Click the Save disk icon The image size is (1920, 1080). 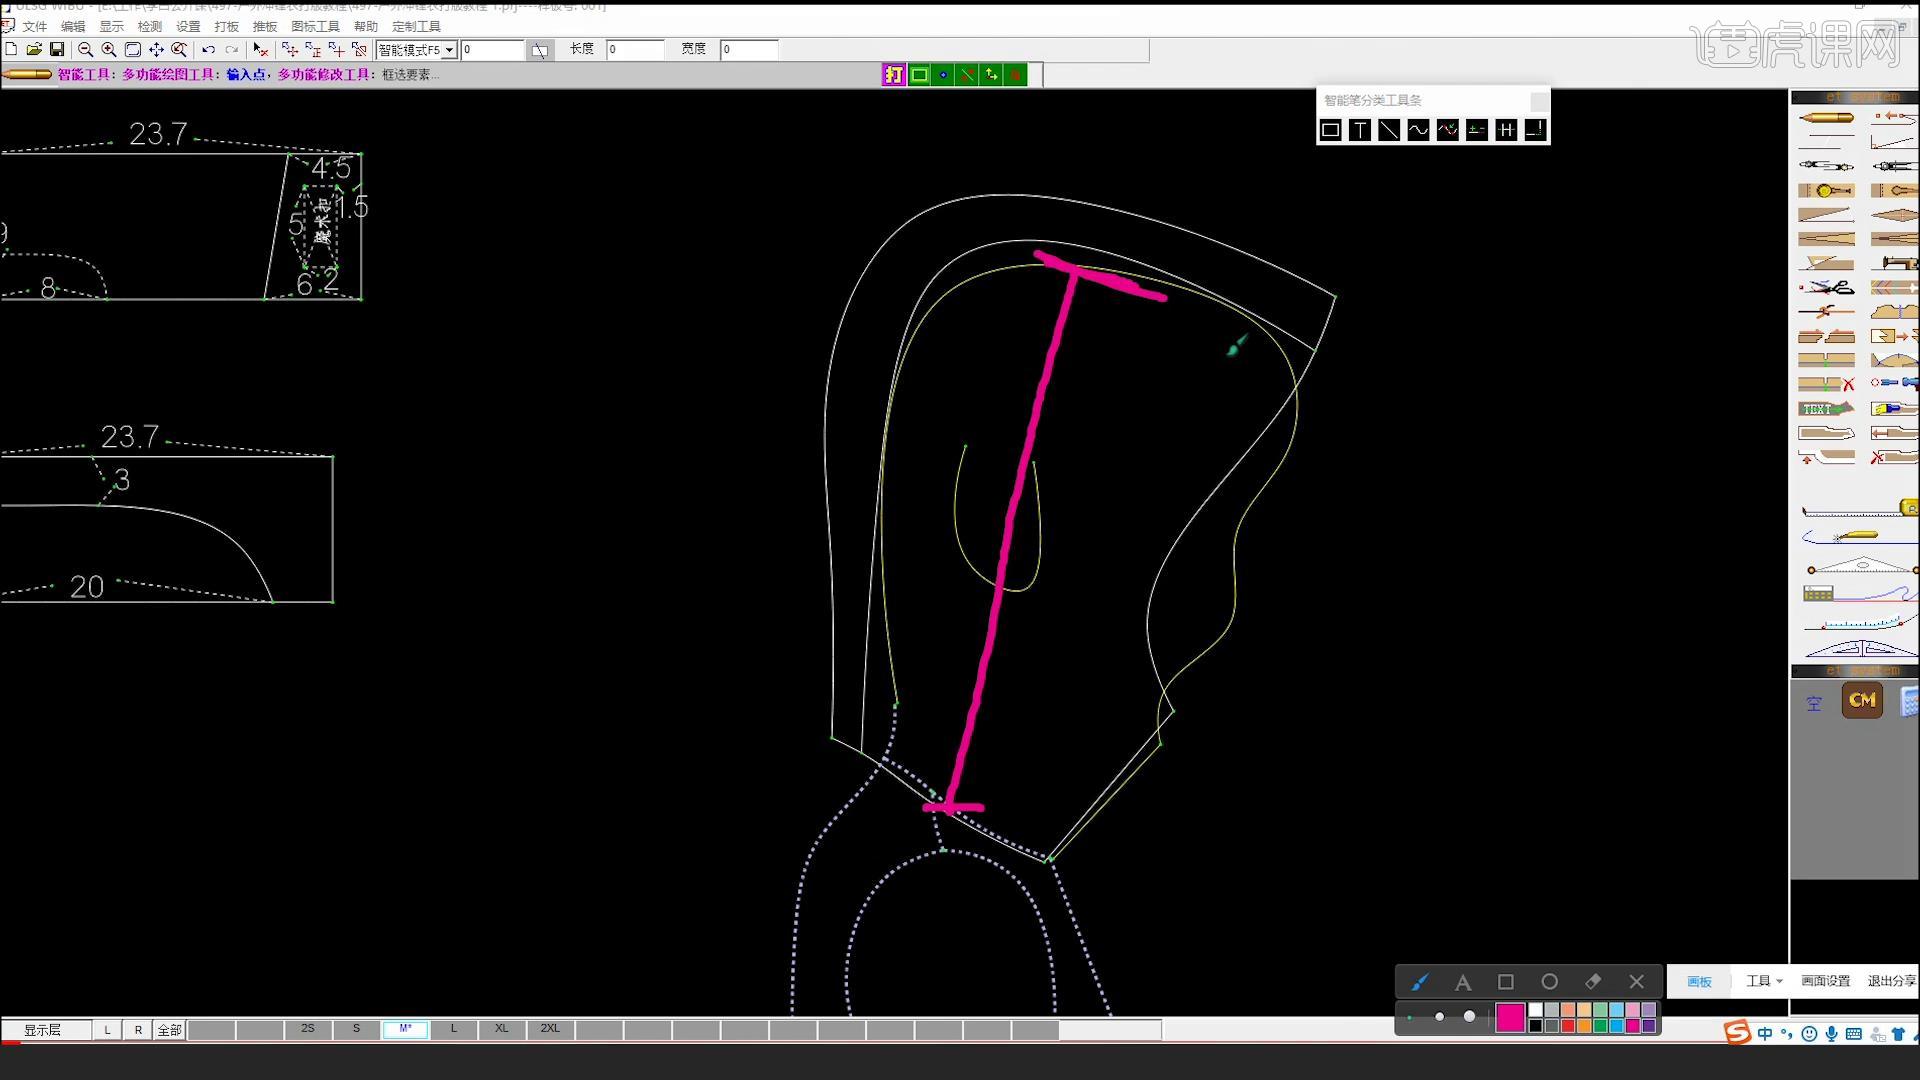57,49
